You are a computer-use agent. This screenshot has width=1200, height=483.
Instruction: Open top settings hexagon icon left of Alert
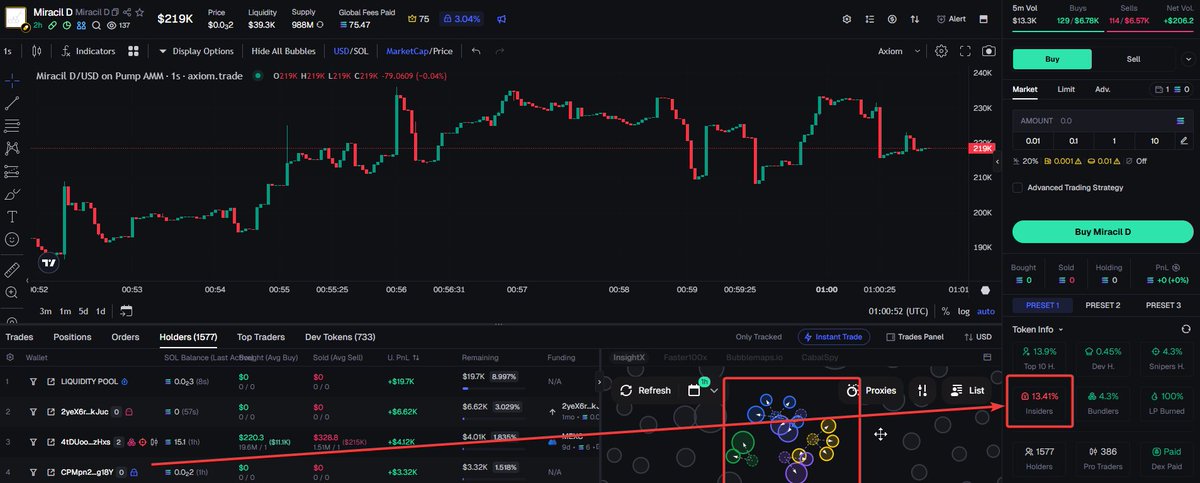click(846, 19)
